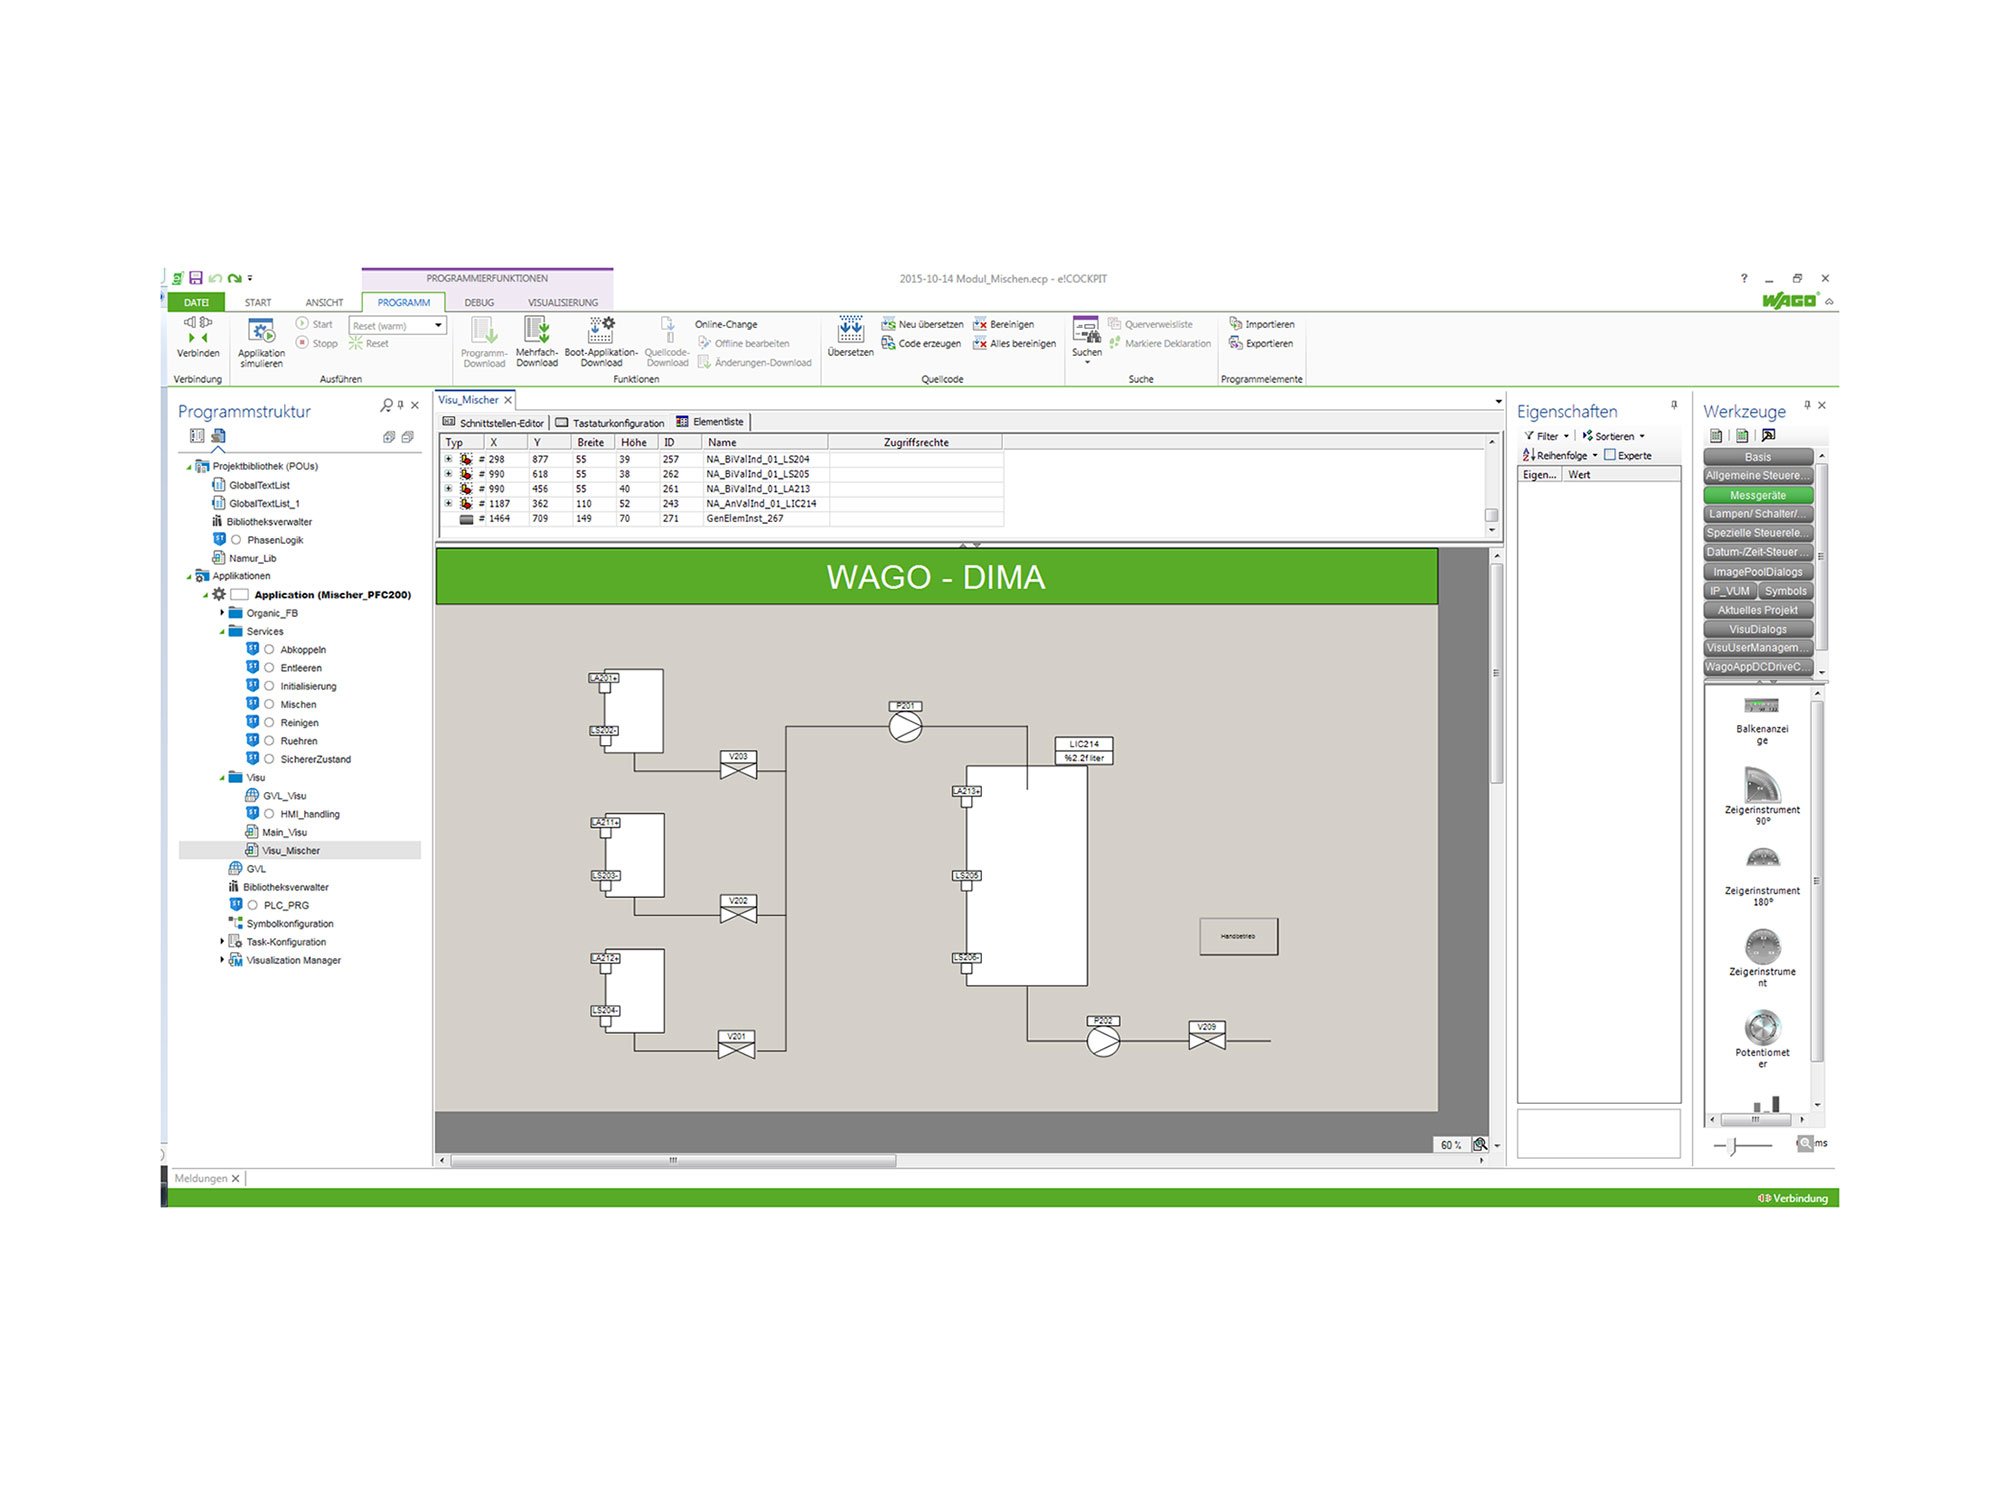
Task: Click the Quellcode-Download icon
Action: (667, 330)
